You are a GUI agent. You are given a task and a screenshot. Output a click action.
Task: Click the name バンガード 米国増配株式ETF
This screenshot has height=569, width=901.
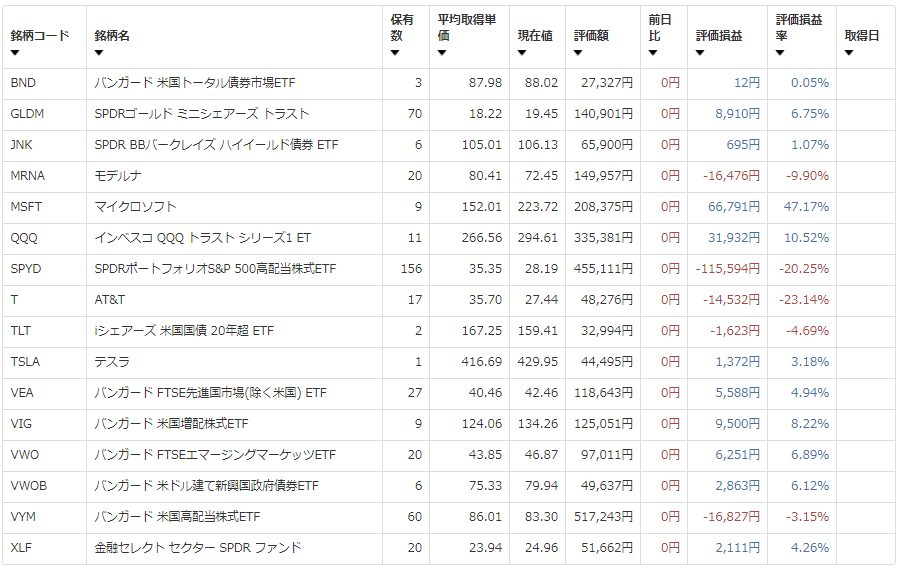(x=171, y=425)
